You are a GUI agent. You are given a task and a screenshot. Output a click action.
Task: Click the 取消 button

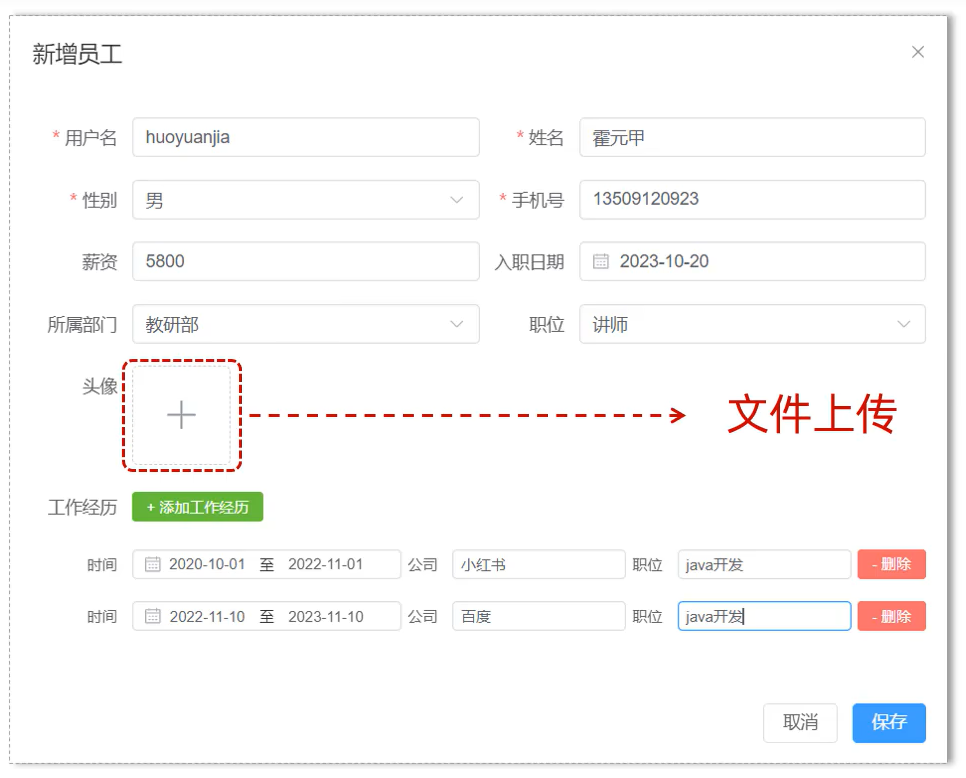pyautogui.click(x=800, y=722)
